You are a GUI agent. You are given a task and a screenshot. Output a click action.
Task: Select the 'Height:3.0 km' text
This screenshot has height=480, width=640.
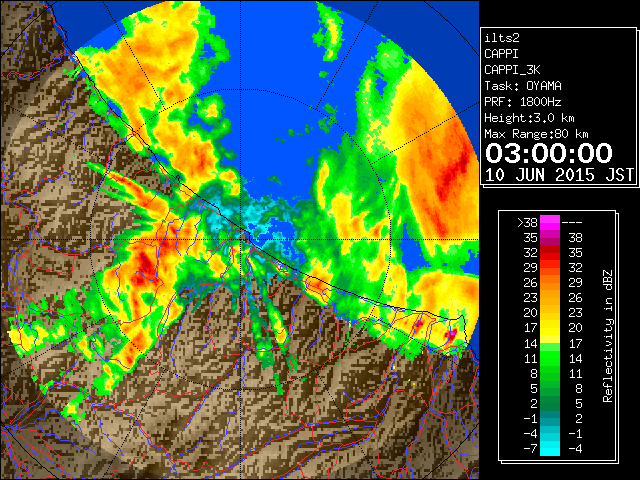click(529, 118)
